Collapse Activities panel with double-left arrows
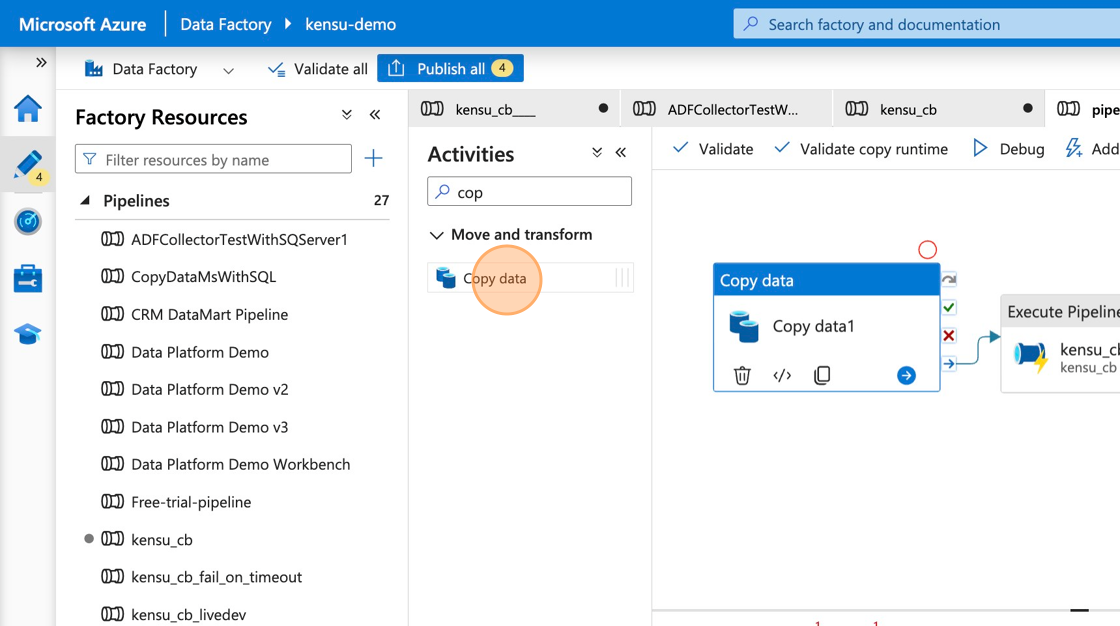Image resolution: width=1120 pixels, height=626 pixels. click(x=621, y=152)
